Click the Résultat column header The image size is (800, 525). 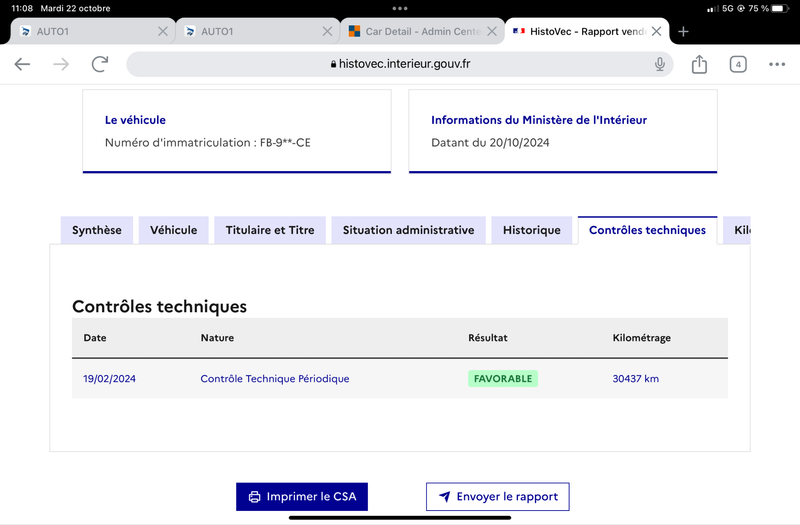click(x=488, y=338)
